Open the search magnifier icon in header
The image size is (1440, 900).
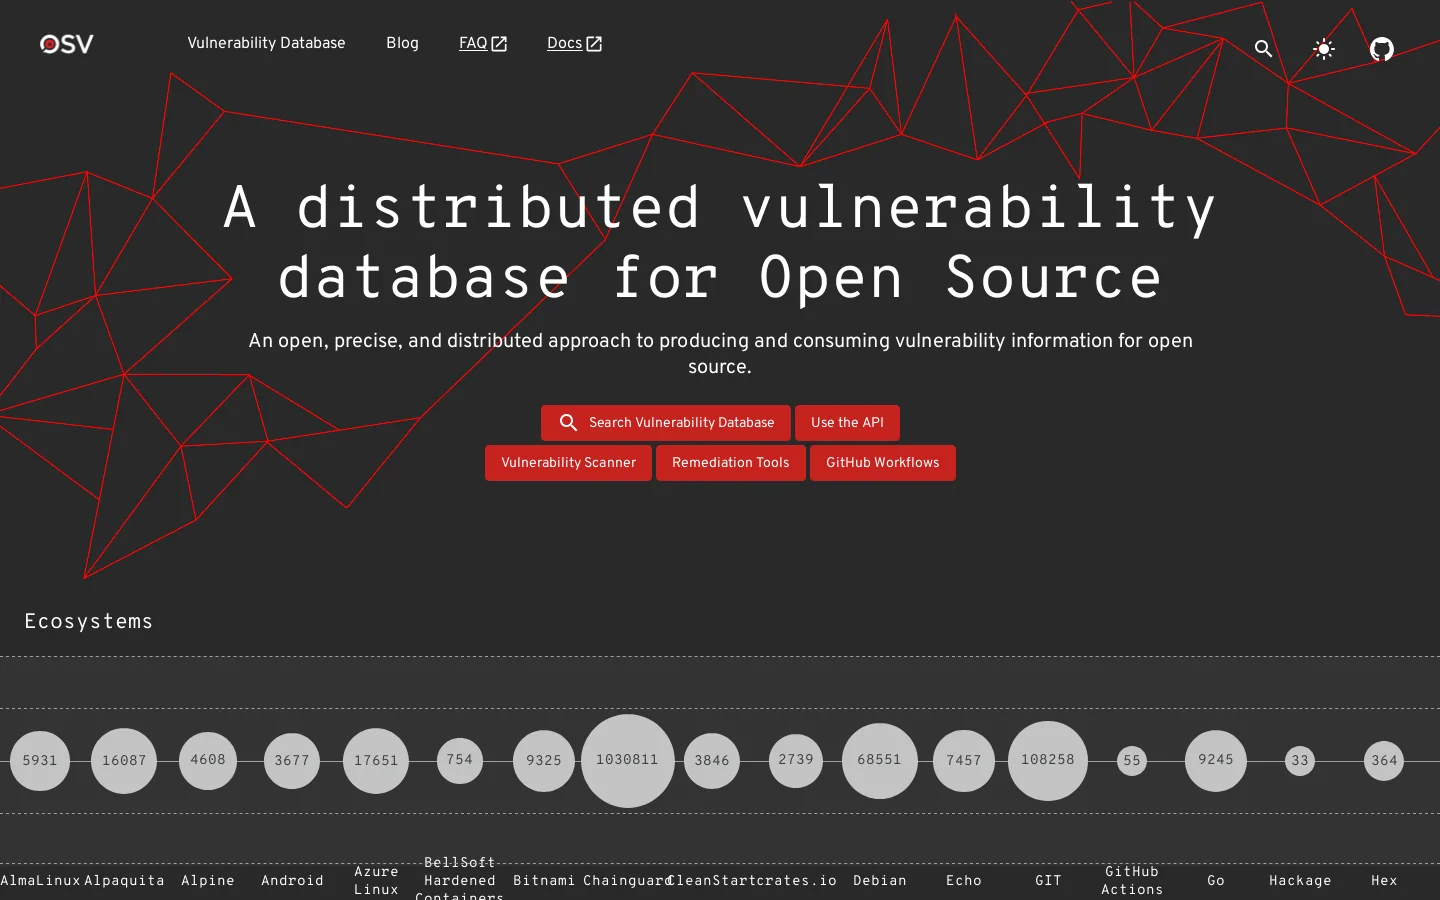[1264, 48]
